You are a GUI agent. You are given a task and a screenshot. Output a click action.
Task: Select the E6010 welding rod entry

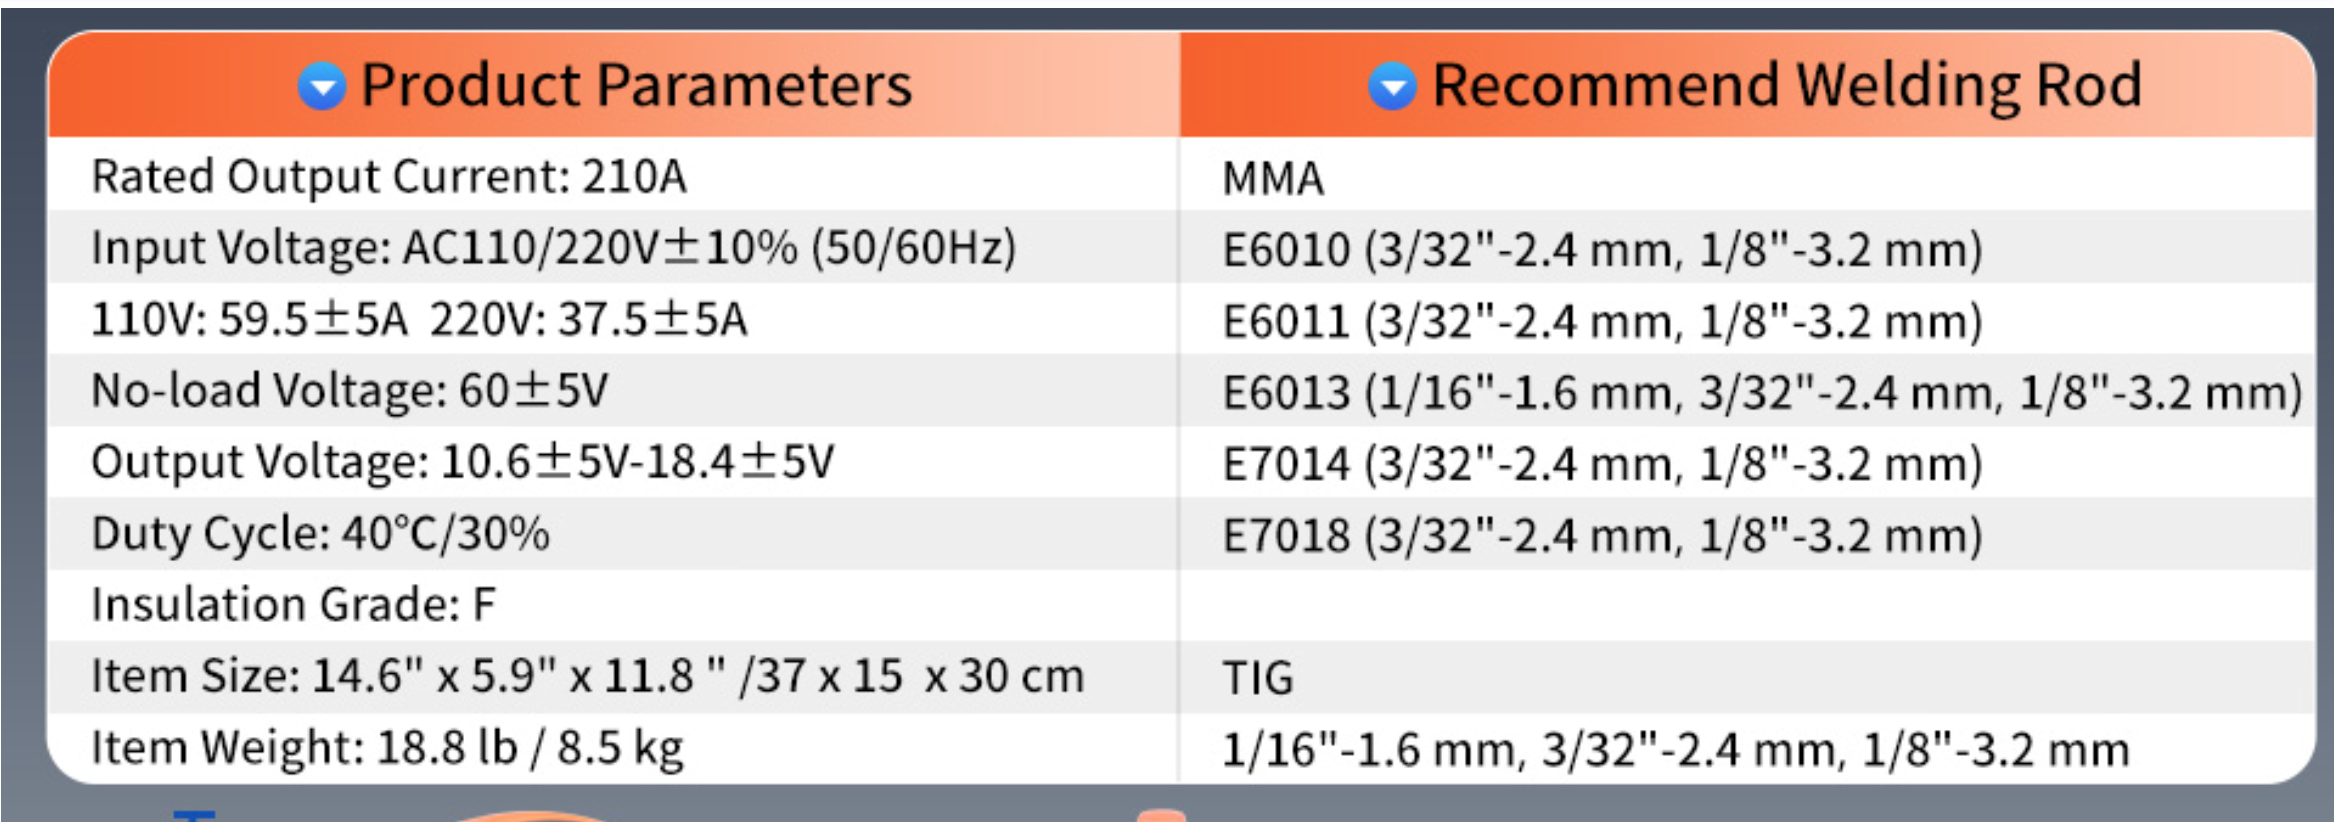coord(1602,250)
